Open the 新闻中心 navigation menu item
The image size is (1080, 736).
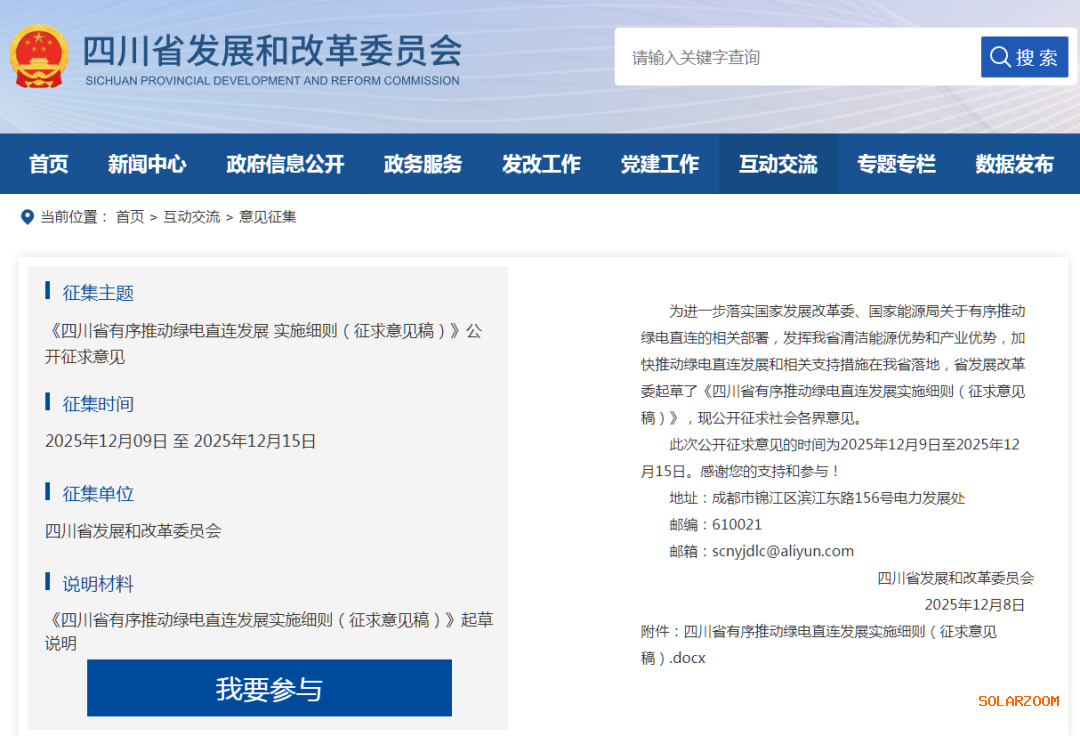click(147, 164)
